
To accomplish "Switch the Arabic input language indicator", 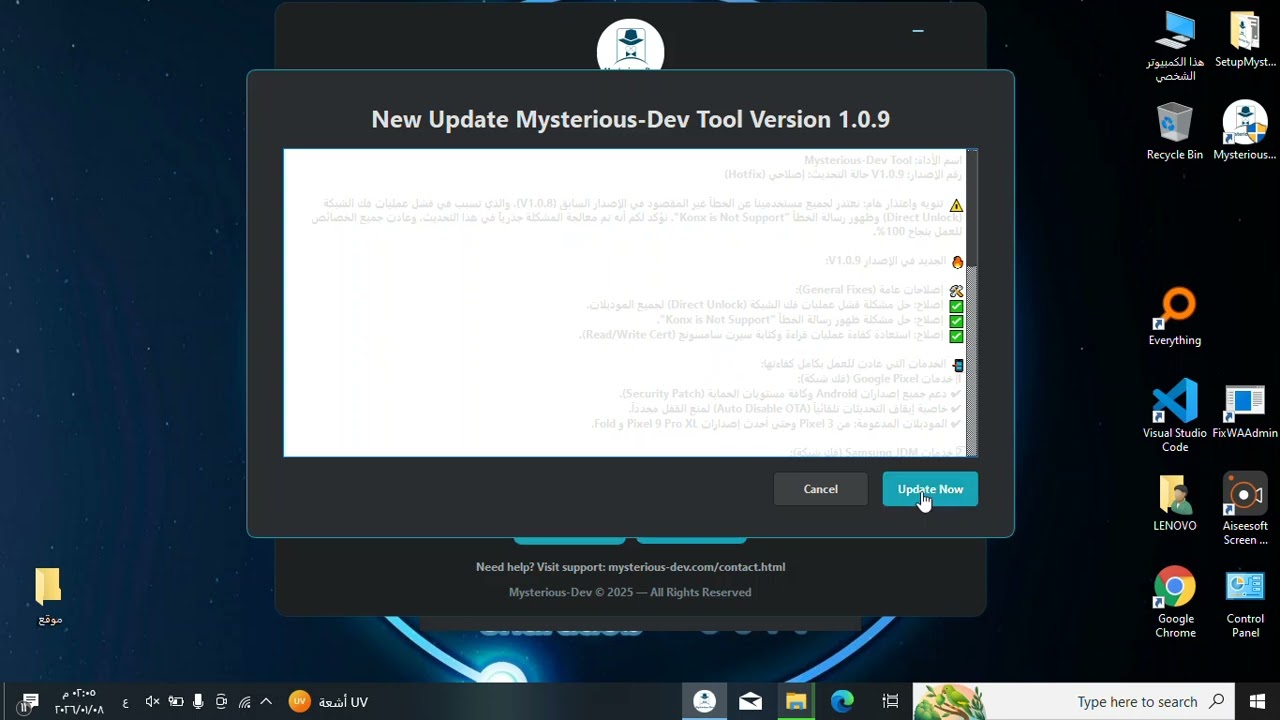I will pyautogui.click(x=125, y=702).
